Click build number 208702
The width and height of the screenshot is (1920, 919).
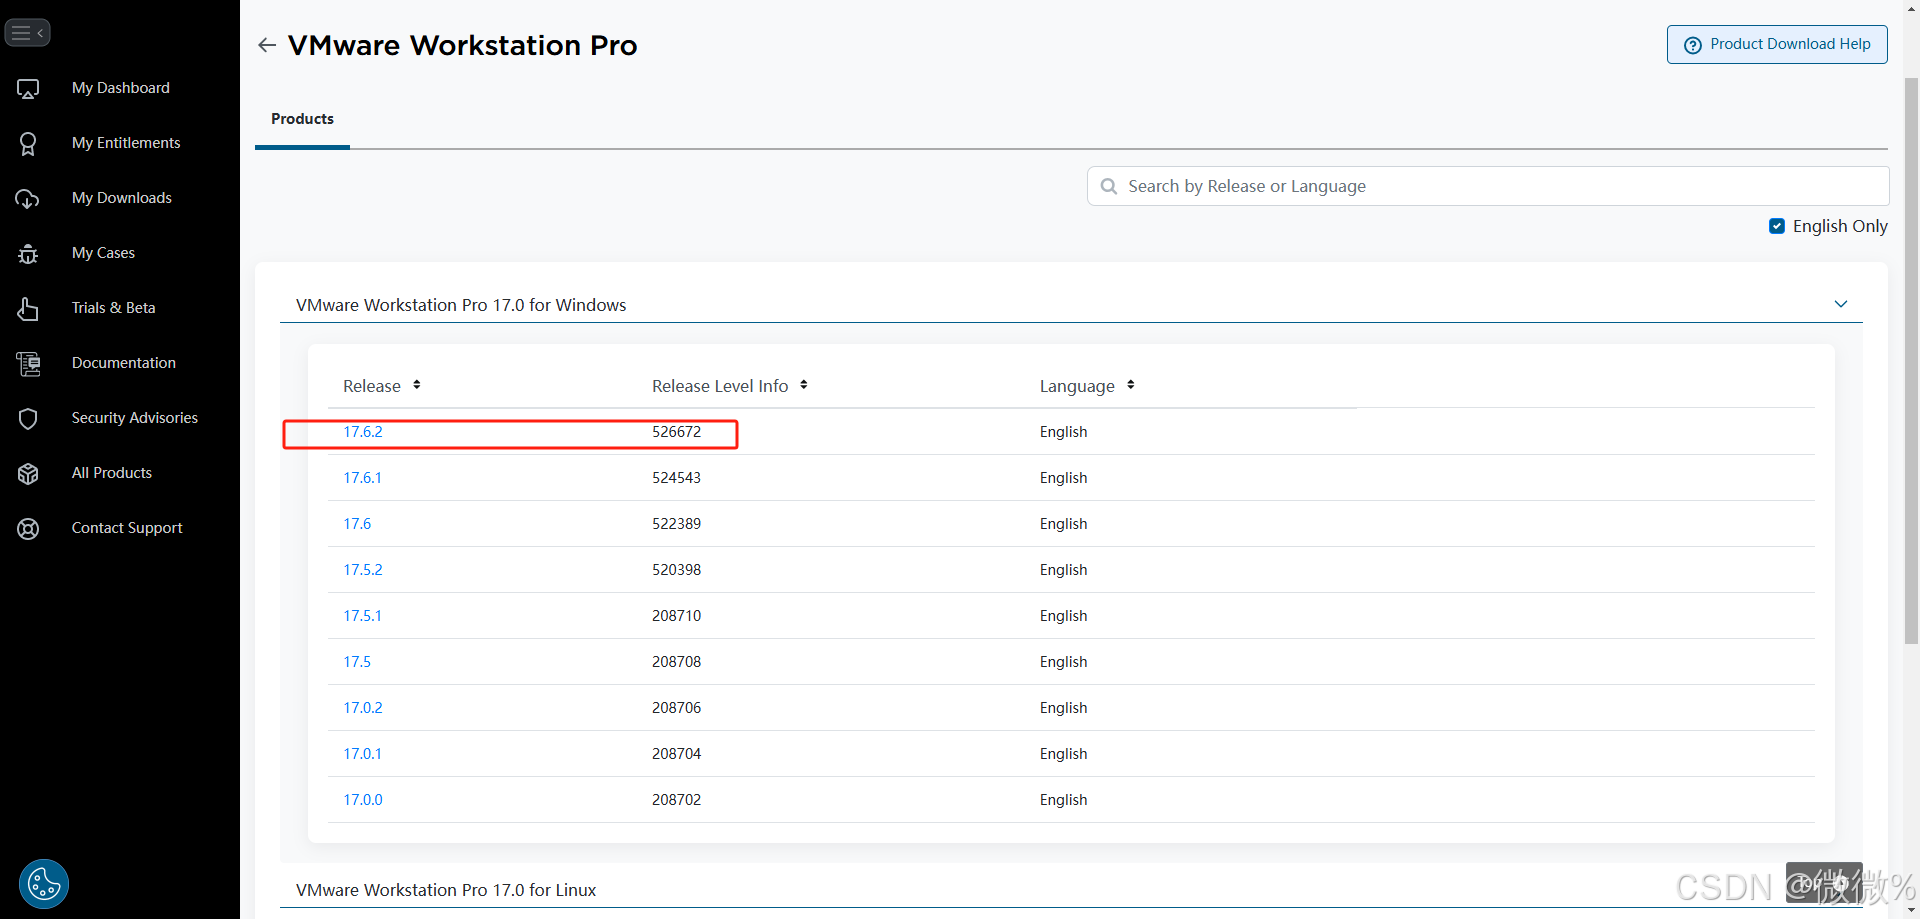pyautogui.click(x=676, y=800)
